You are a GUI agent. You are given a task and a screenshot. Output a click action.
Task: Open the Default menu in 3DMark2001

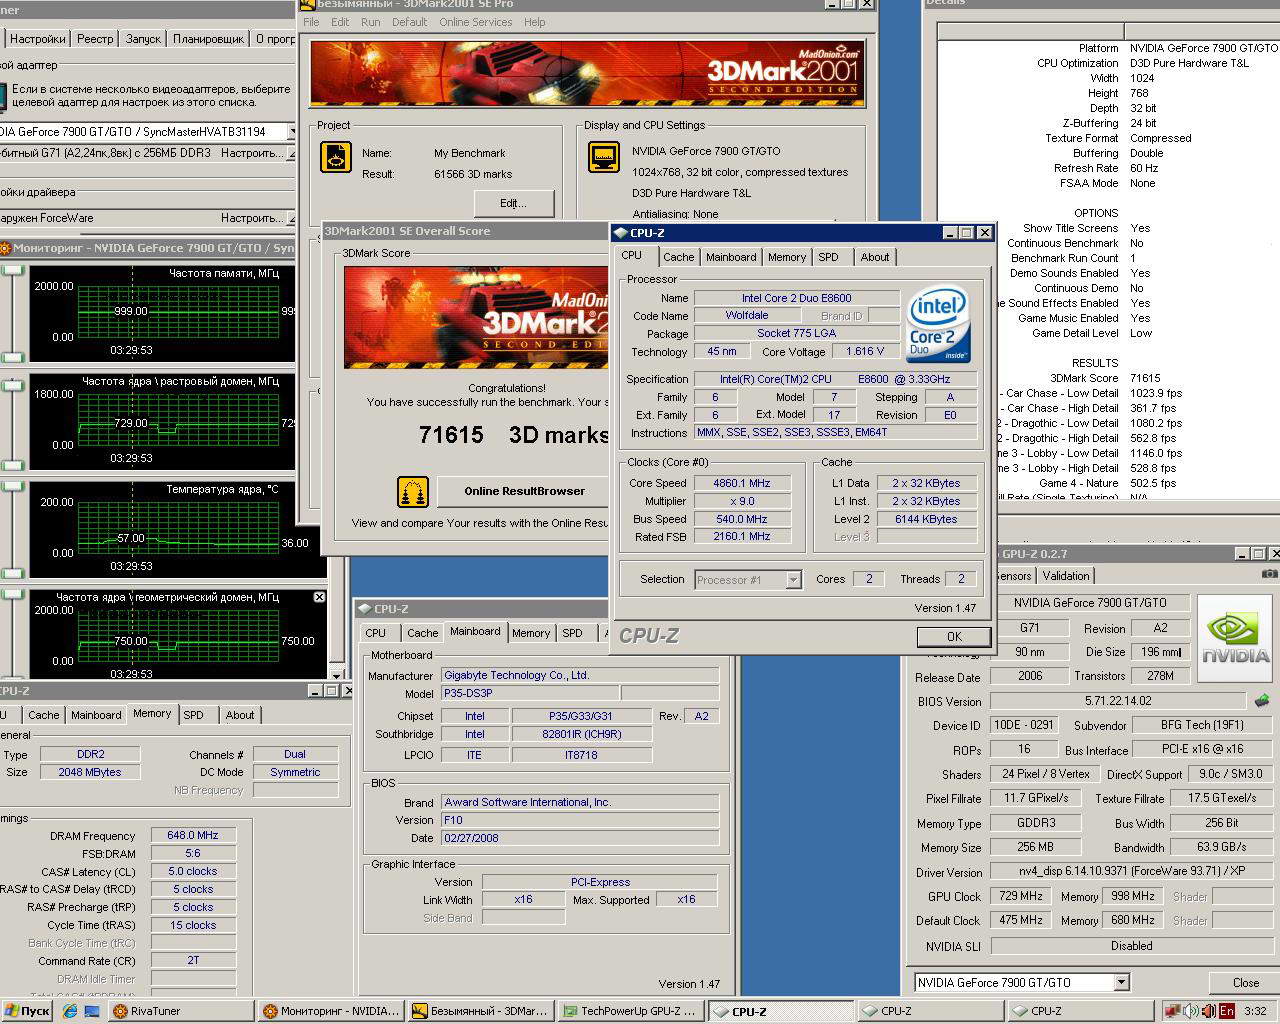pyautogui.click(x=409, y=22)
